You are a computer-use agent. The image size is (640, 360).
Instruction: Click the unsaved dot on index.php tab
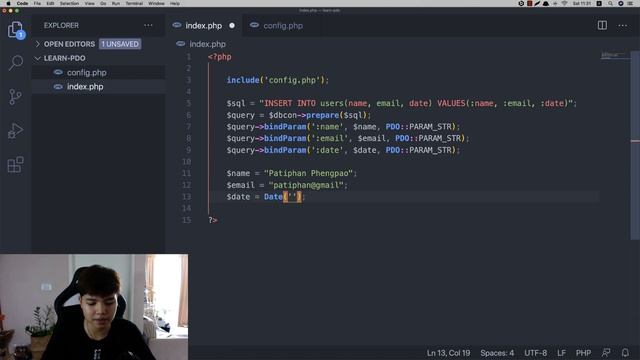pyautogui.click(x=232, y=25)
